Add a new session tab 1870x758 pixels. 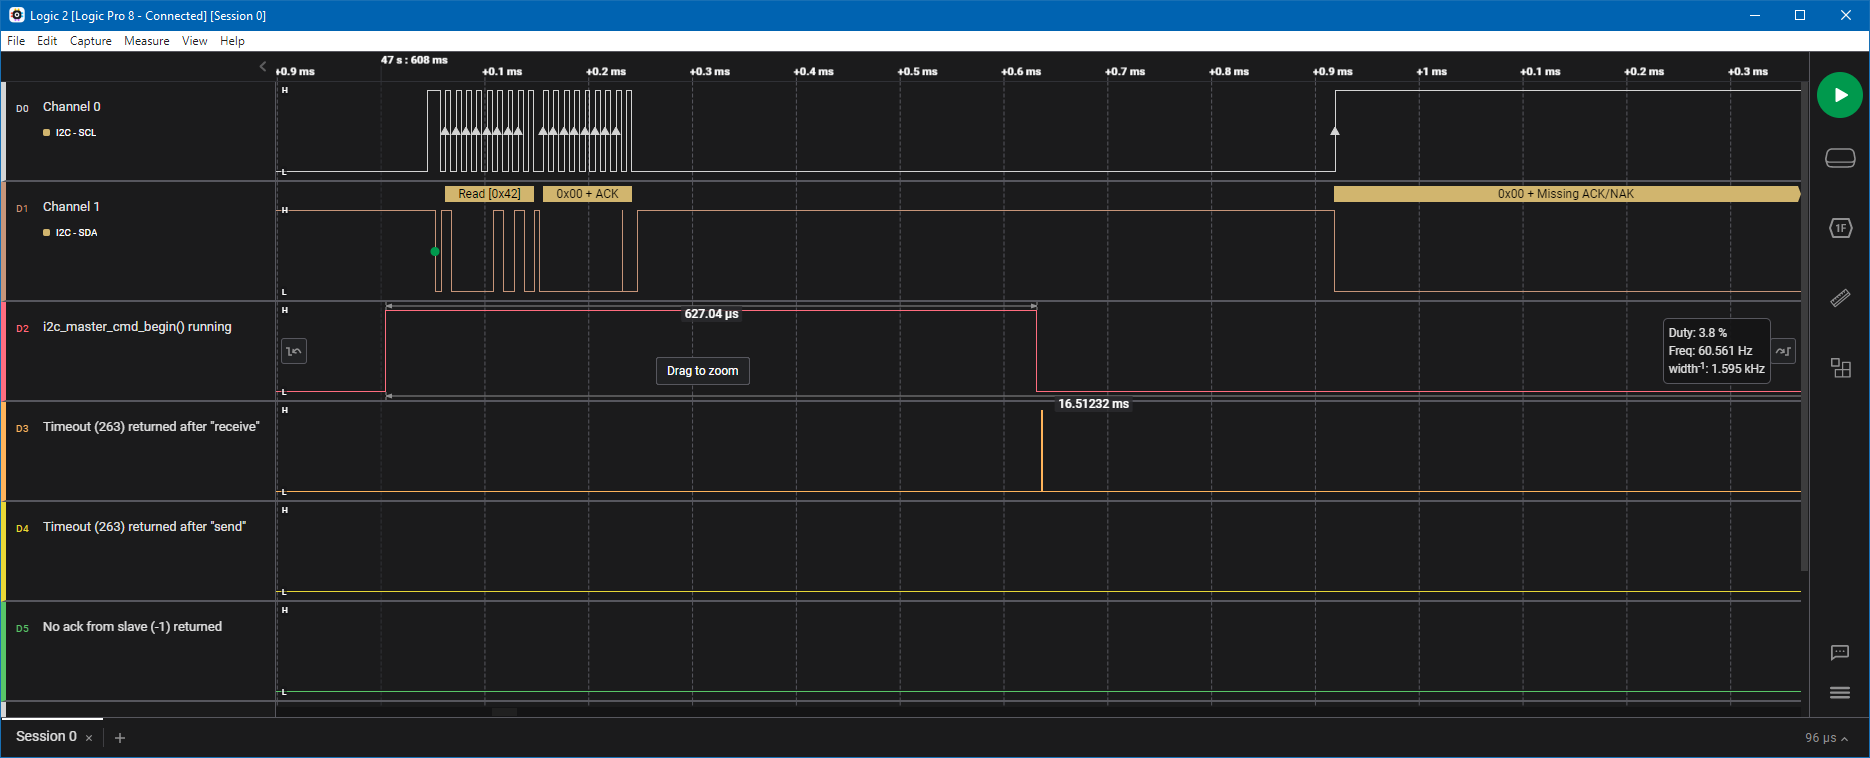click(x=120, y=738)
